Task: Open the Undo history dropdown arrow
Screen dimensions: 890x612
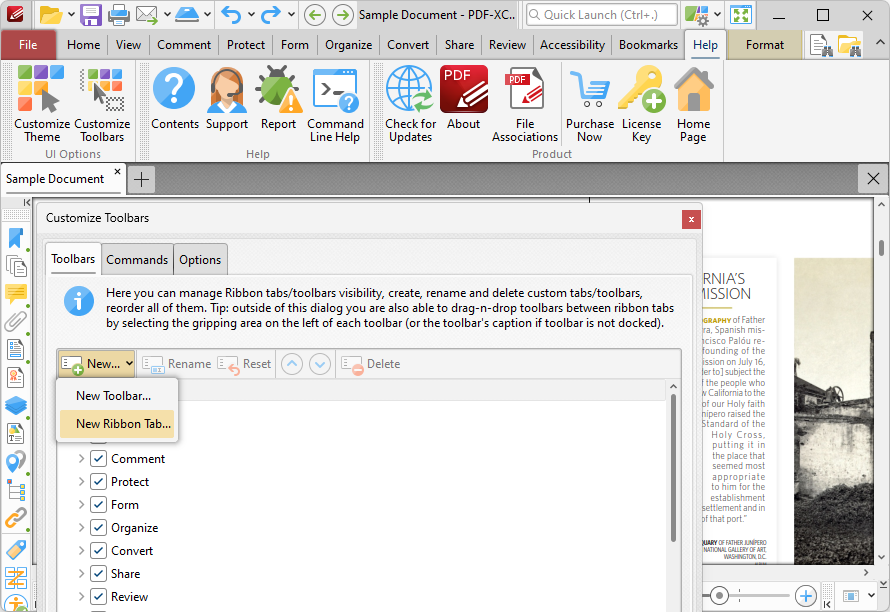Action: [x=251, y=15]
